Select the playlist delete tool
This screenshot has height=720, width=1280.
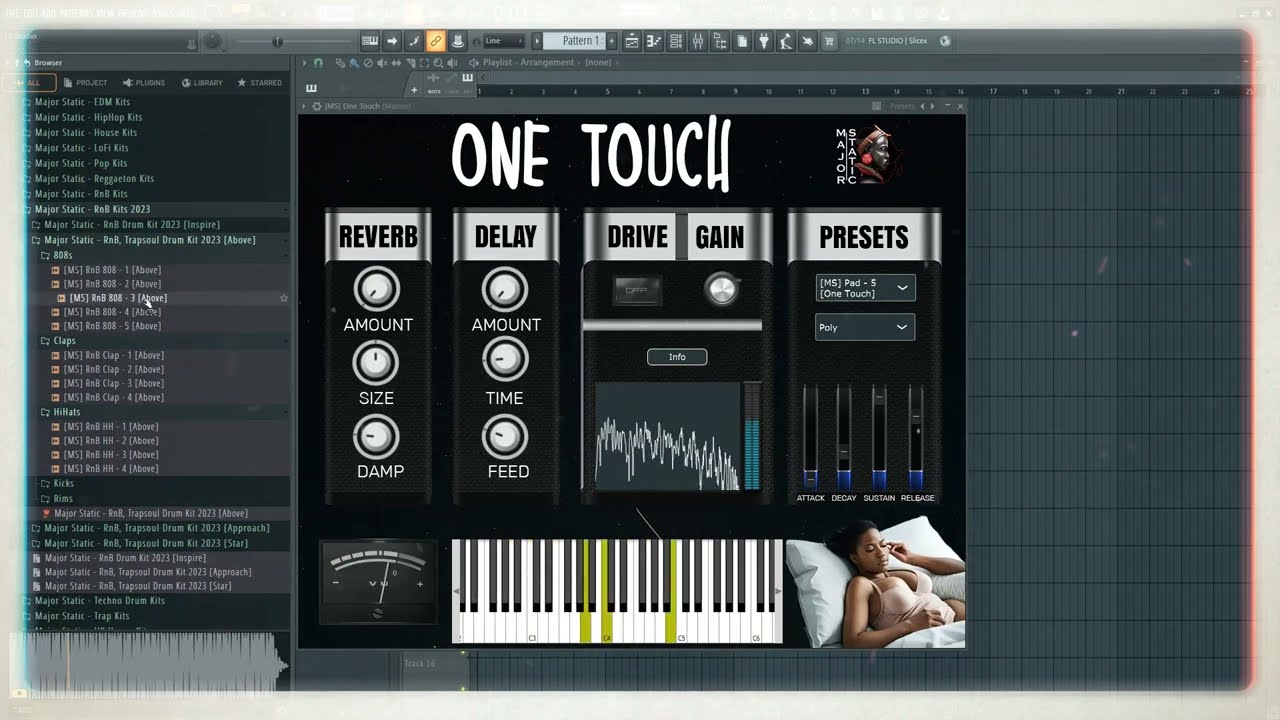pyautogui.click(x=368, y=62)
